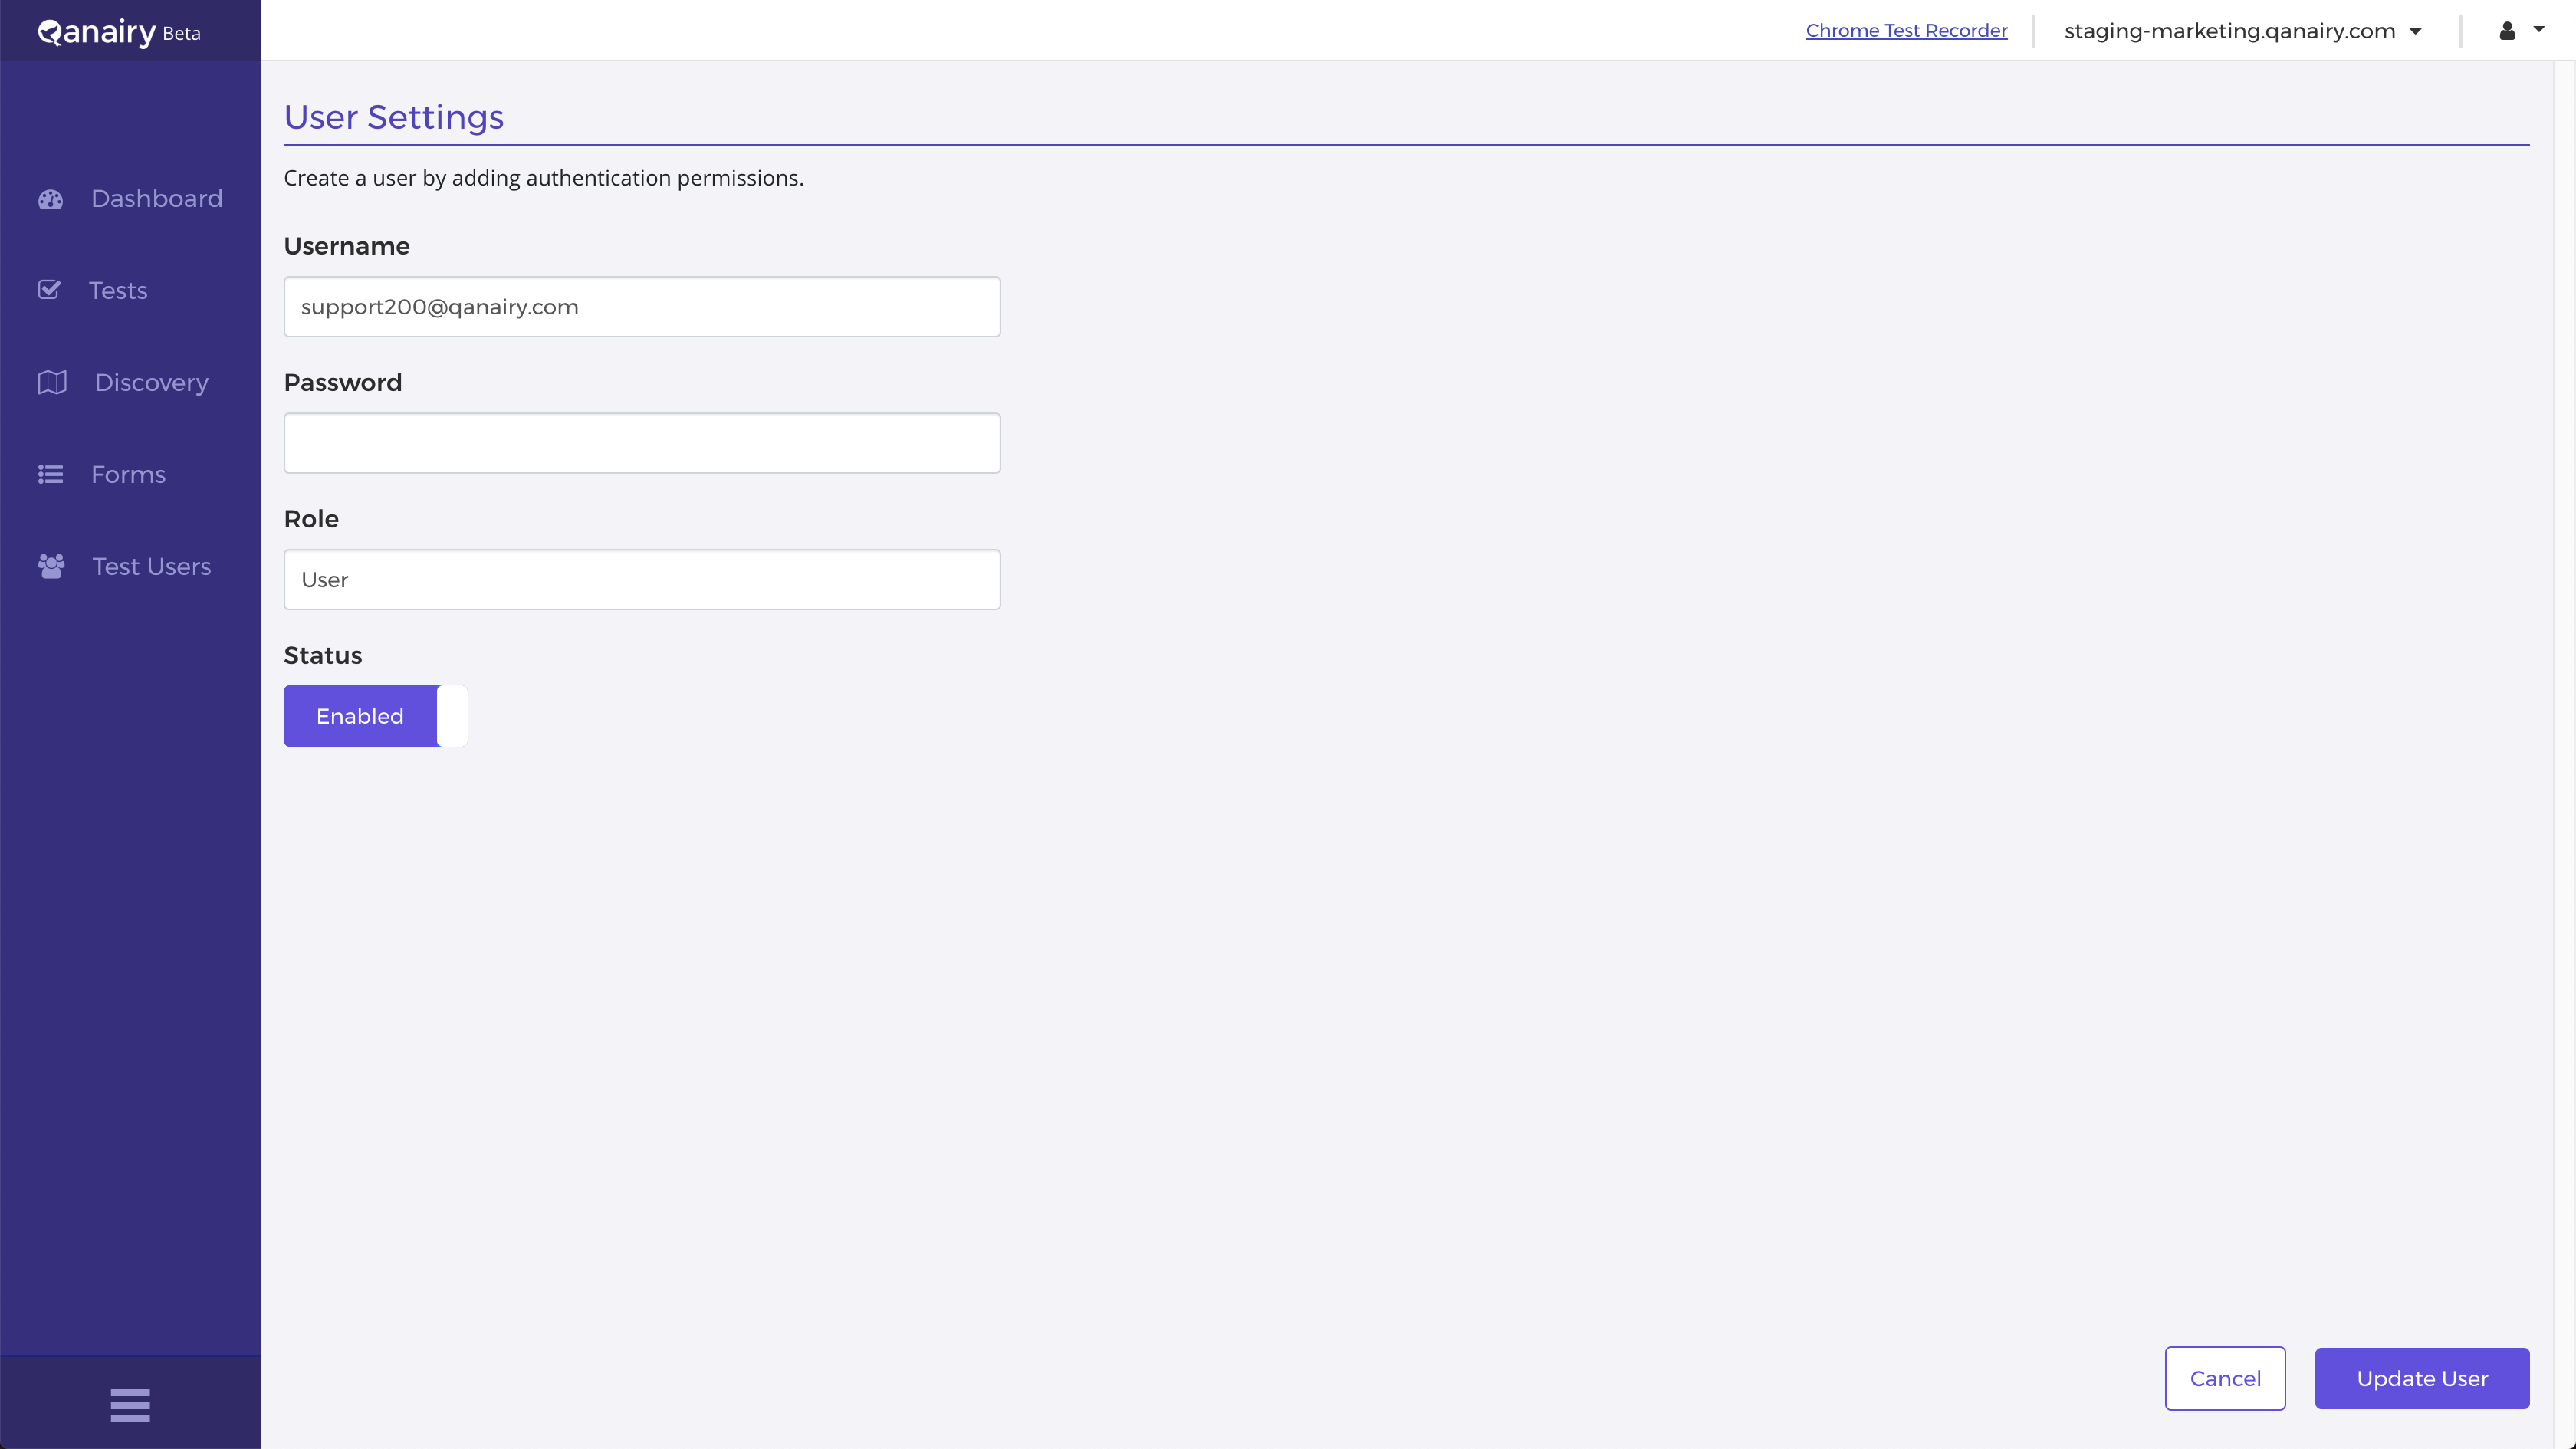2576x1449 pixels.
Task: Click the Qanairy Beta logo
Action: [x=119, y=32]
